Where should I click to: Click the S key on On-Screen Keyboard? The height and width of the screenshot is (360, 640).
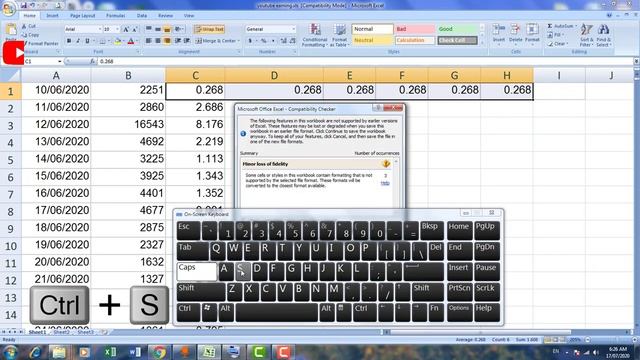(242, 271)
